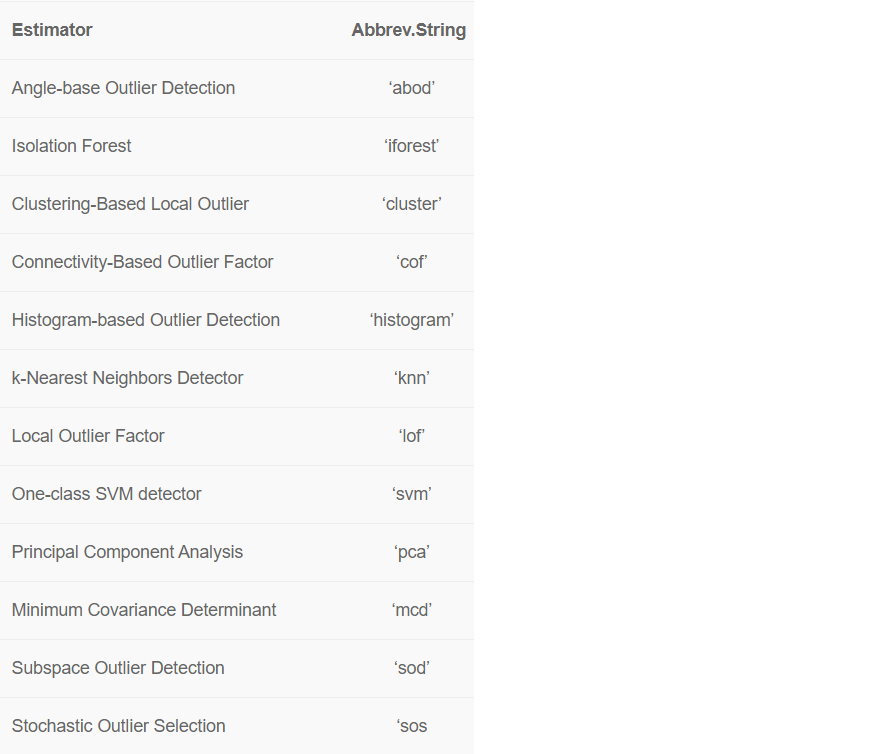
Task: Select Stochastic Outlier Selection text
Action: pyautogui.click(x=118, y=726)
